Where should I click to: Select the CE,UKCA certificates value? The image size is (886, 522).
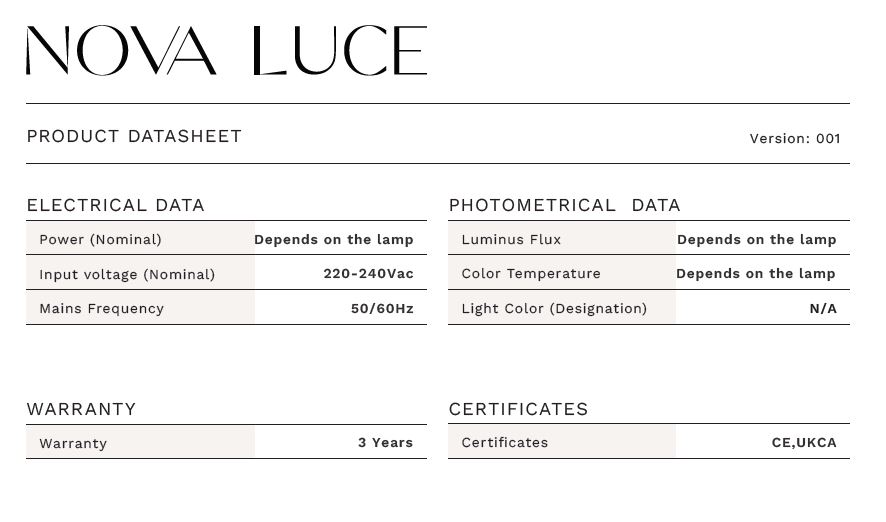[804, 443]
